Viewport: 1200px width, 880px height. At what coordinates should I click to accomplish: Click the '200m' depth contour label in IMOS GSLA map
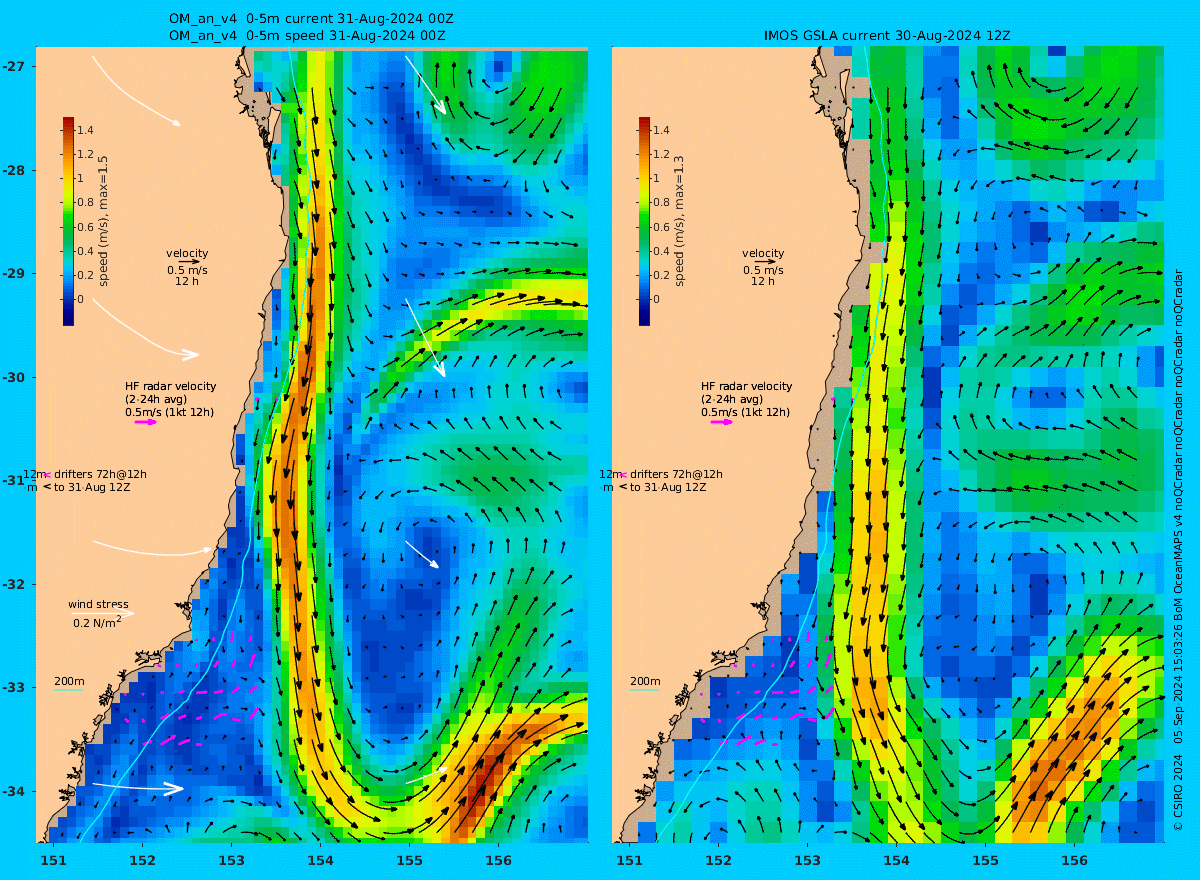pyautogui.click(x=645, y=682)
